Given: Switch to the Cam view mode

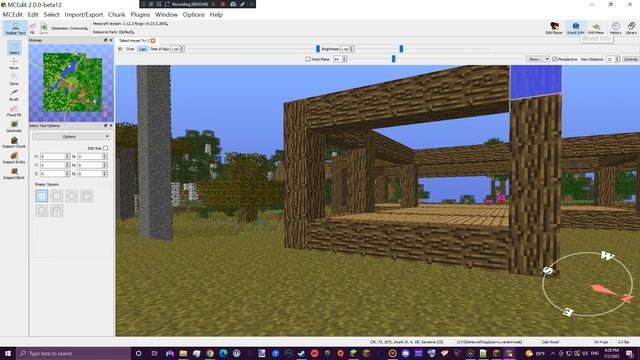Looking at the screenshot, I should (x=142, y=49).
